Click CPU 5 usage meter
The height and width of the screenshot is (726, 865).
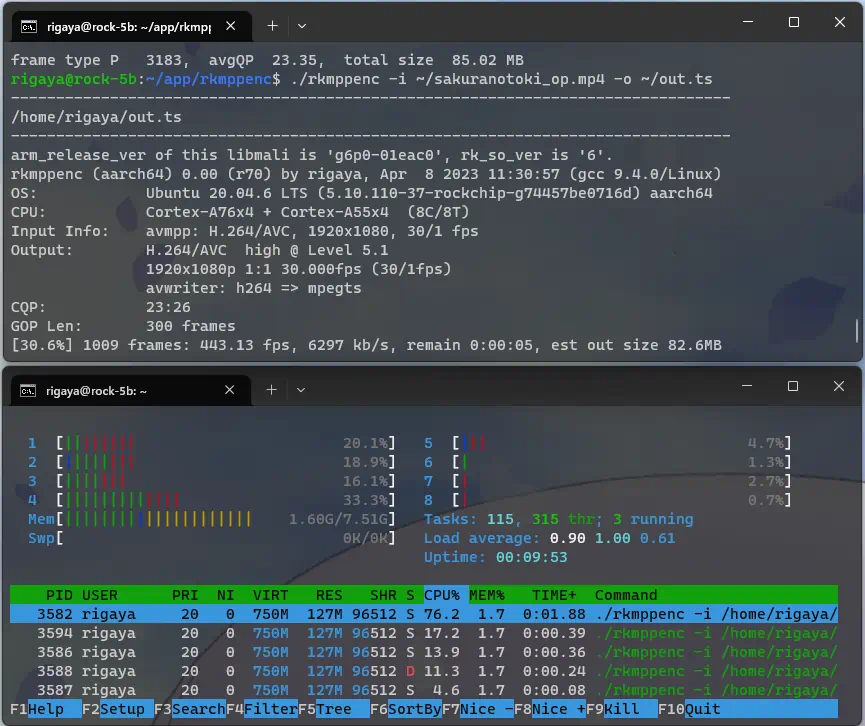pyautogui.click(x=622, y=443)
